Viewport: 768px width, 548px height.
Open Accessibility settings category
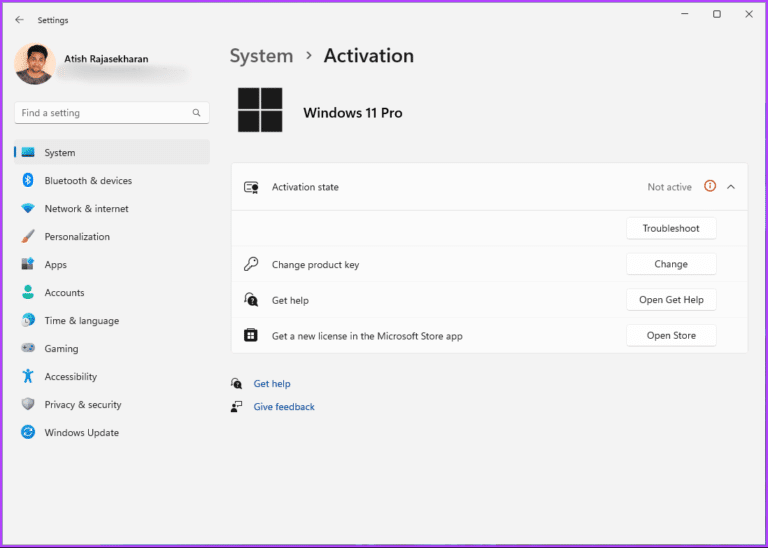point(70,377)
